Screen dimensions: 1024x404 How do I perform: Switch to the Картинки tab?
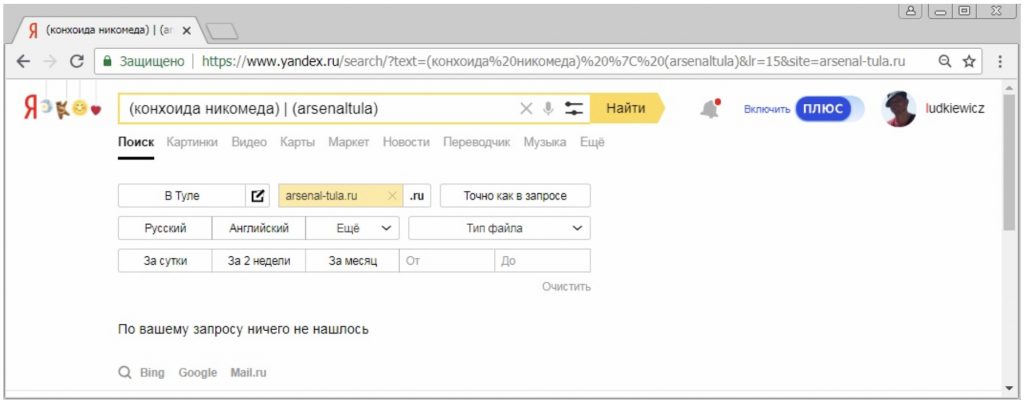[x=192, y=142]
